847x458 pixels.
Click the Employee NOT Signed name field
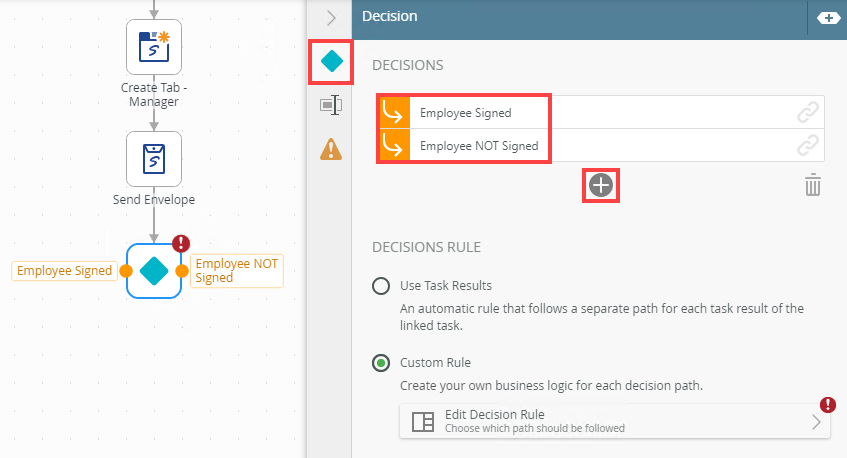coord(479,146)
